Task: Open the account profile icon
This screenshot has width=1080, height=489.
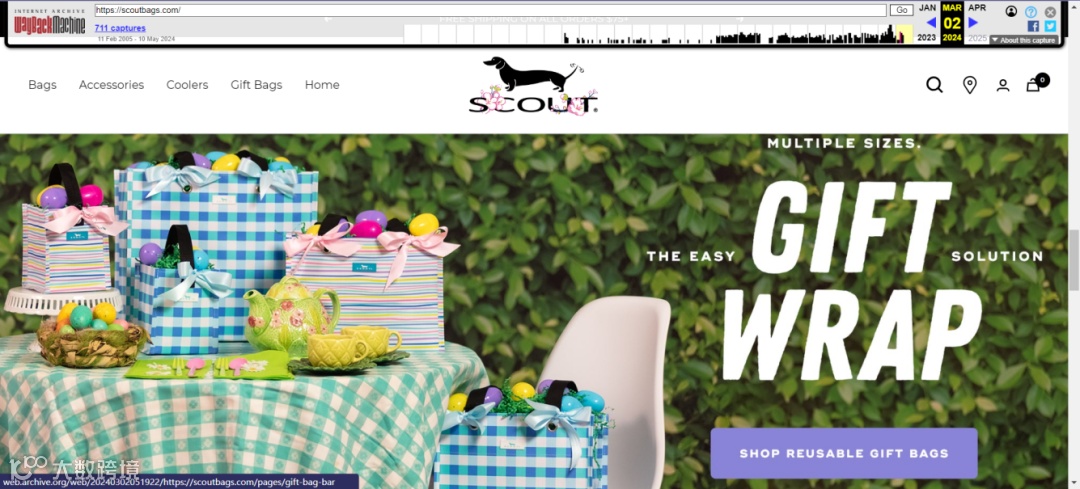Action: click(x=1003, y=85)
